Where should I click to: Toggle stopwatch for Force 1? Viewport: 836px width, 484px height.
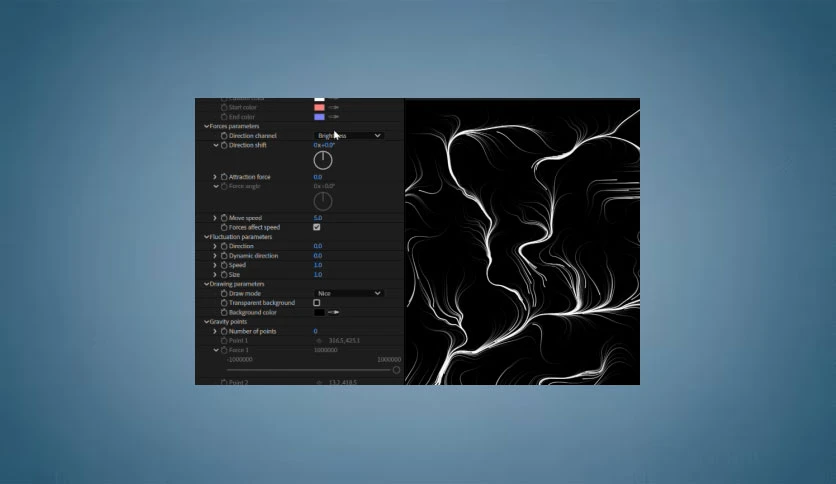click(x=224, y=350)
